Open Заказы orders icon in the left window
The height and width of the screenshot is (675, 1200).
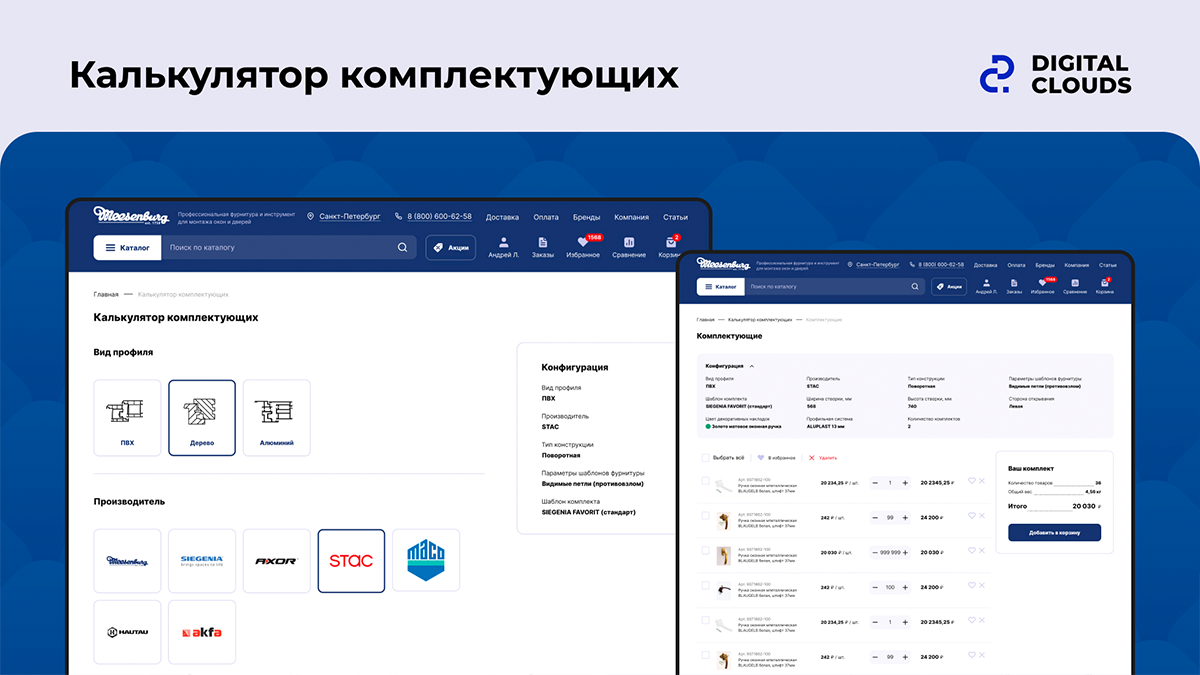[x=542, y=242]
